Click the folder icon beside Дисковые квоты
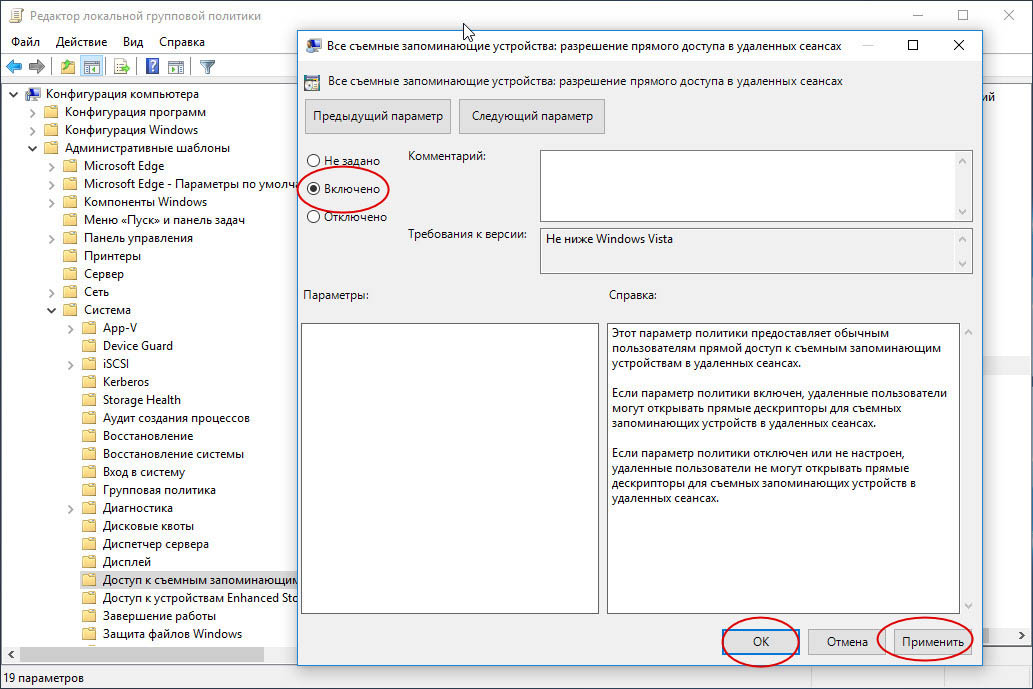This screenshot has width=1033, height=689. pos(89,526)
